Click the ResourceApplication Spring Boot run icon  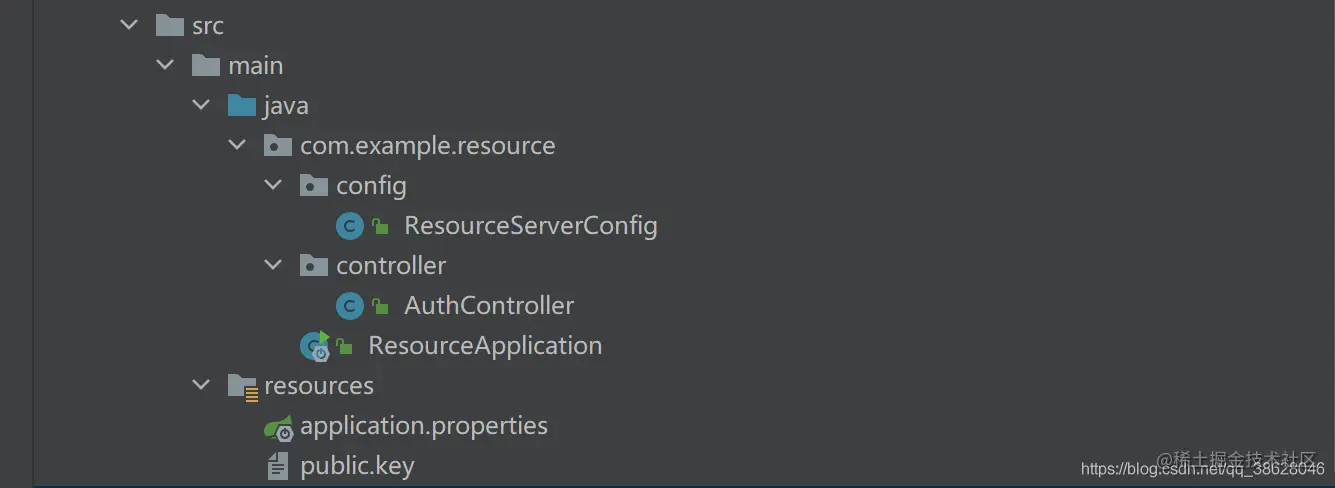pyautogui.click(x=315, y=346)
